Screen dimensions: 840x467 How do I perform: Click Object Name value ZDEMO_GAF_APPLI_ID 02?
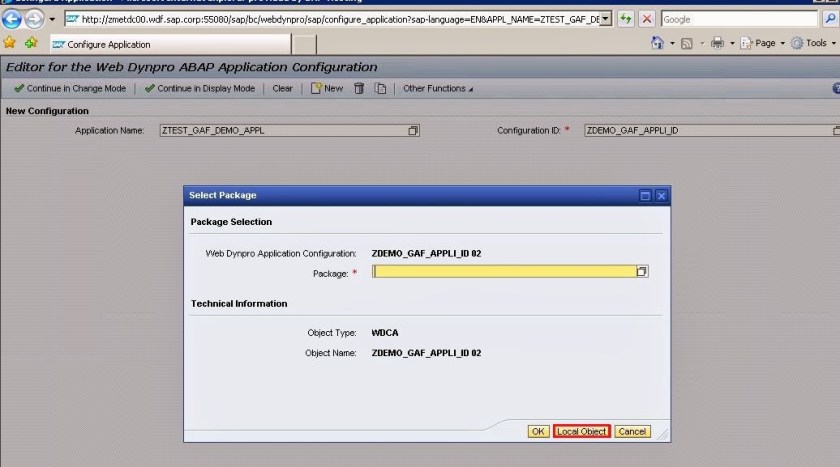pos(426,353)
